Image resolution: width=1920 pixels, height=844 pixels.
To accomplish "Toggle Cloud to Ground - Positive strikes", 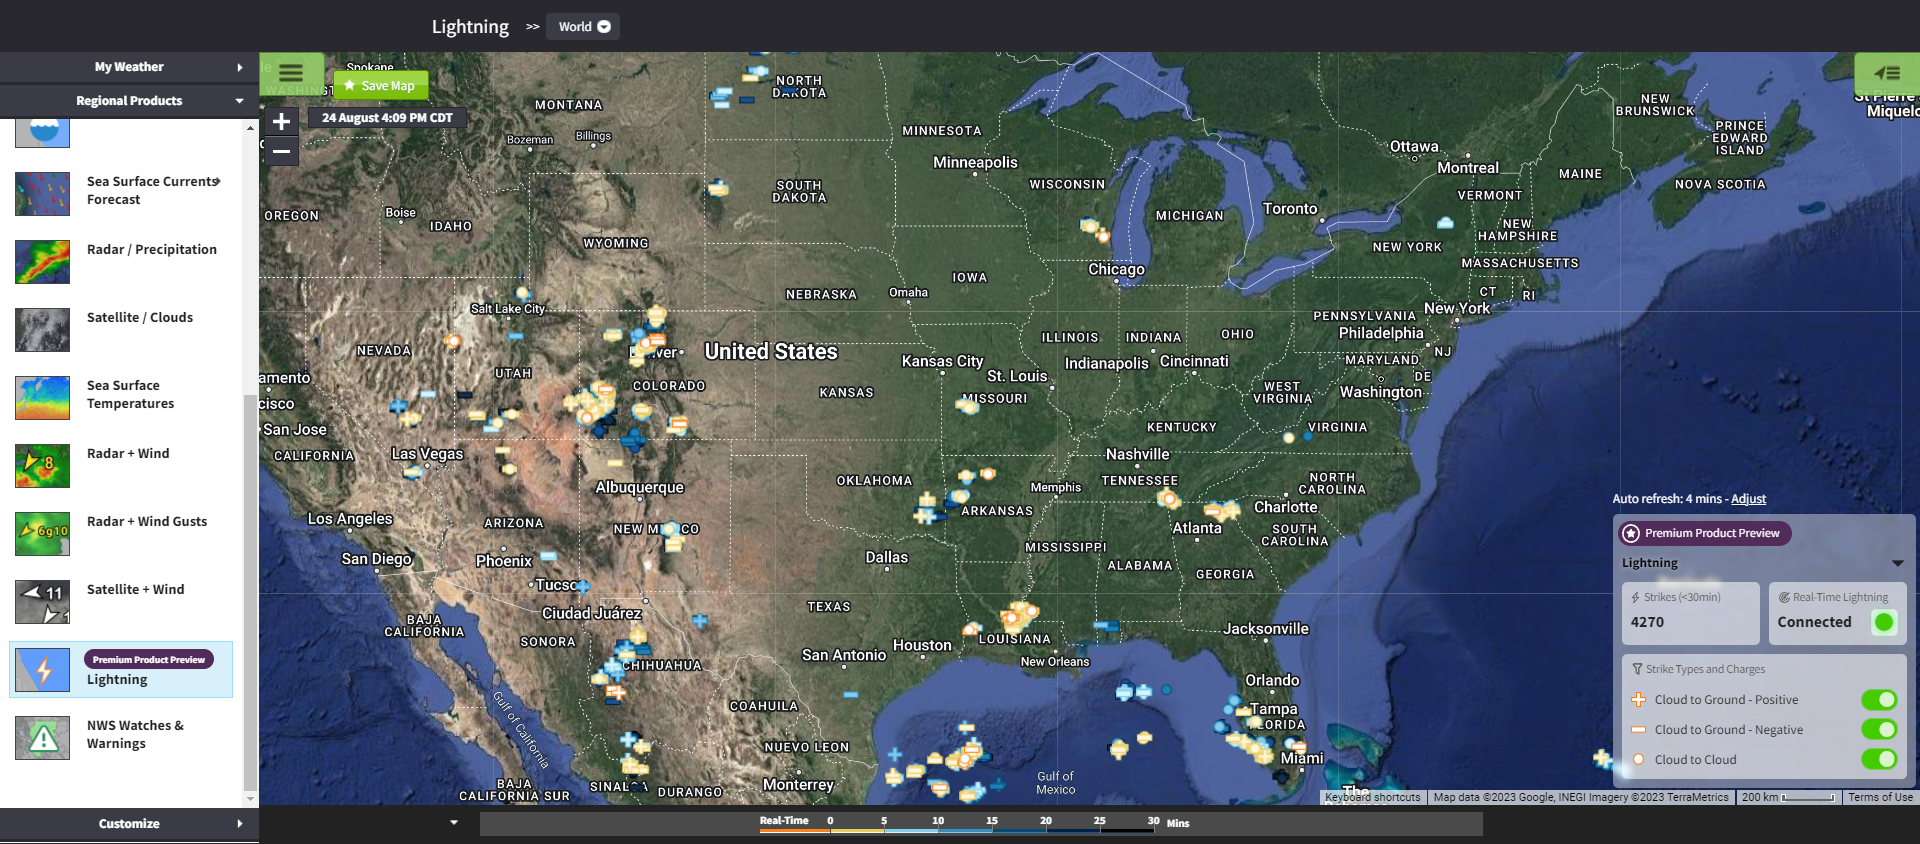I will coord(1879,700).
